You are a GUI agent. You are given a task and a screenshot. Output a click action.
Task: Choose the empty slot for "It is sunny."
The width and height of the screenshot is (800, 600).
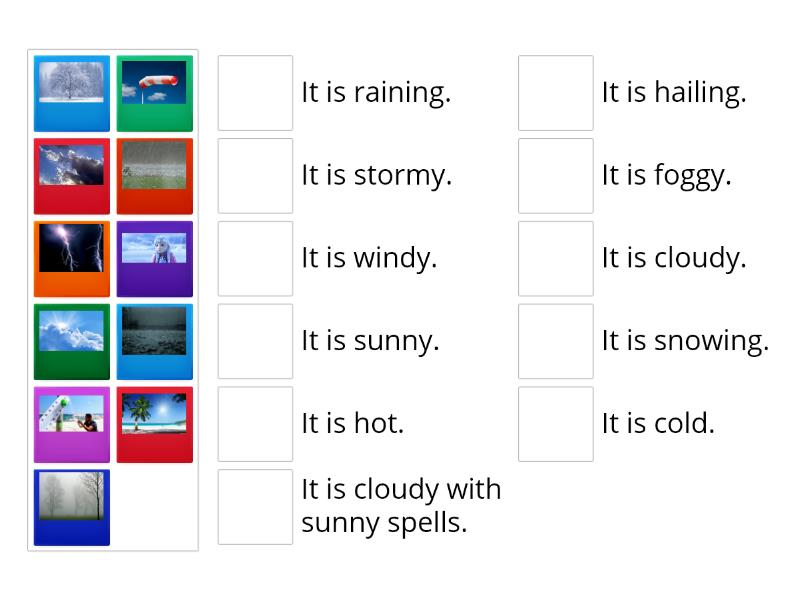(255, 342)
